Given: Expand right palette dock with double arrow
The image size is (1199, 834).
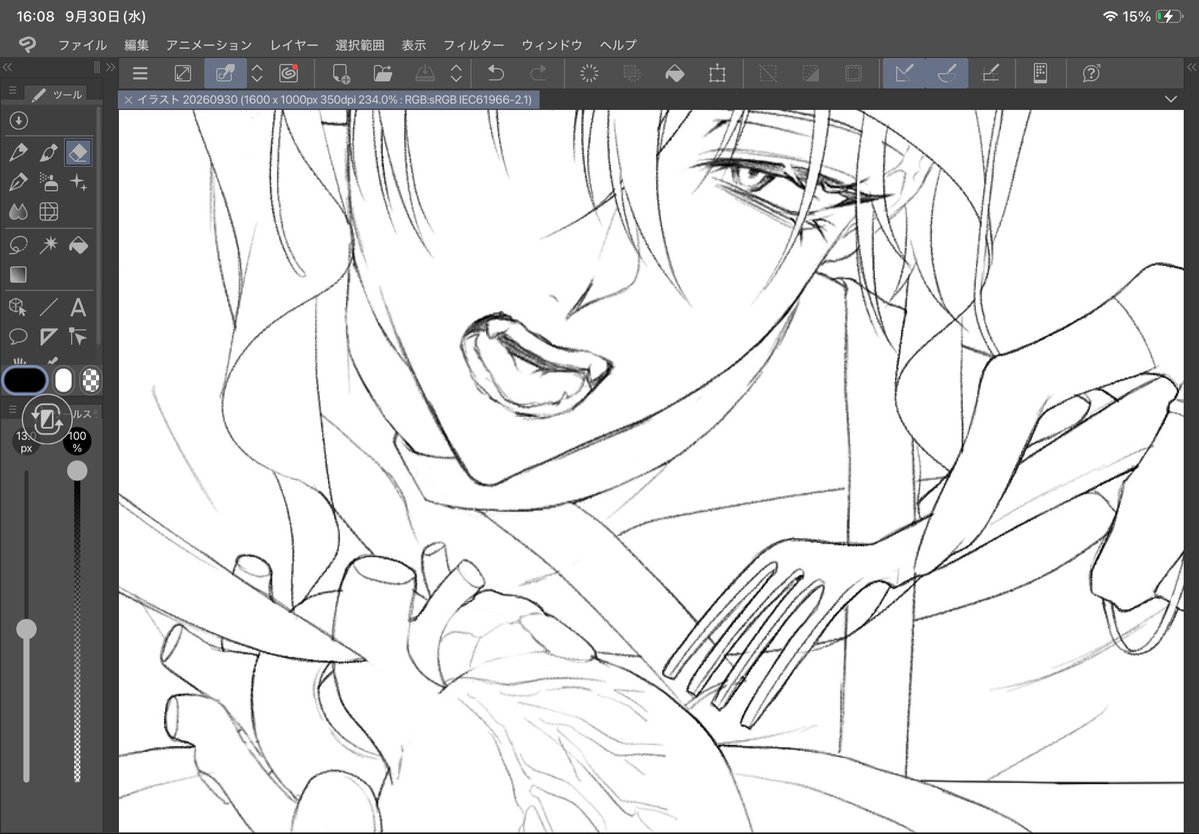Looking at the screenshot, I should coord(1191,67).
